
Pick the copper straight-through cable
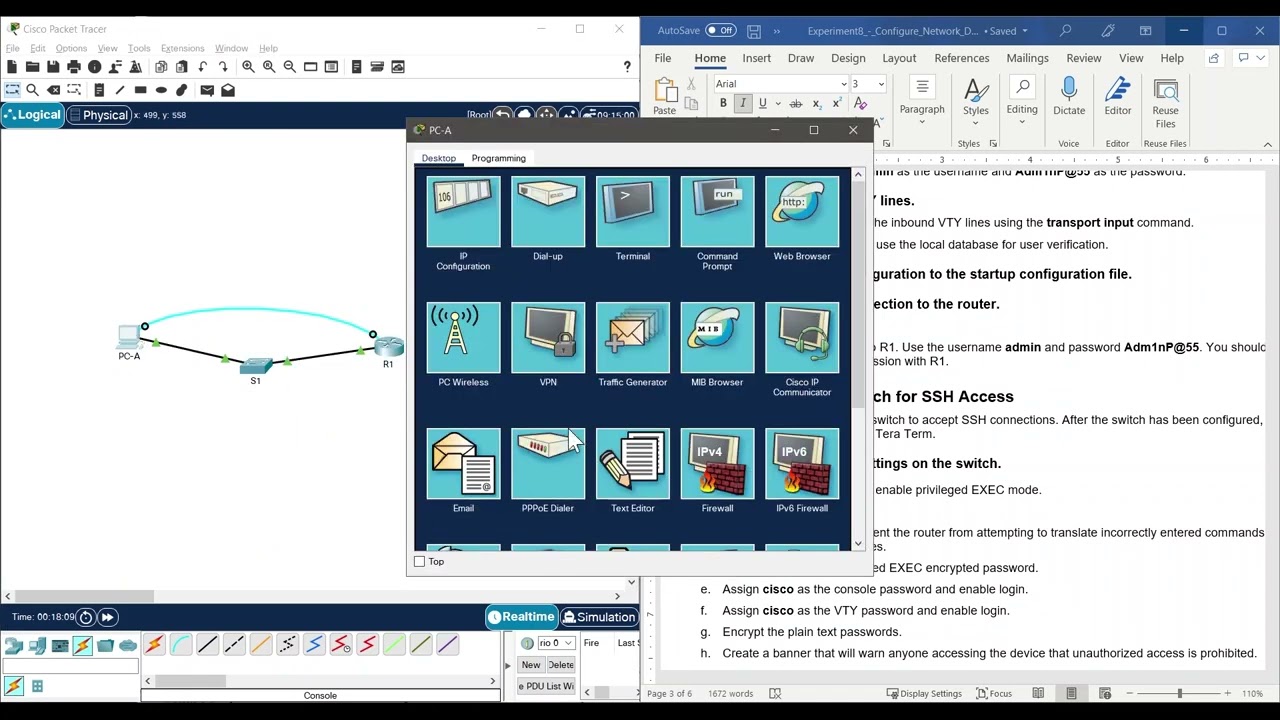(207, 645)
